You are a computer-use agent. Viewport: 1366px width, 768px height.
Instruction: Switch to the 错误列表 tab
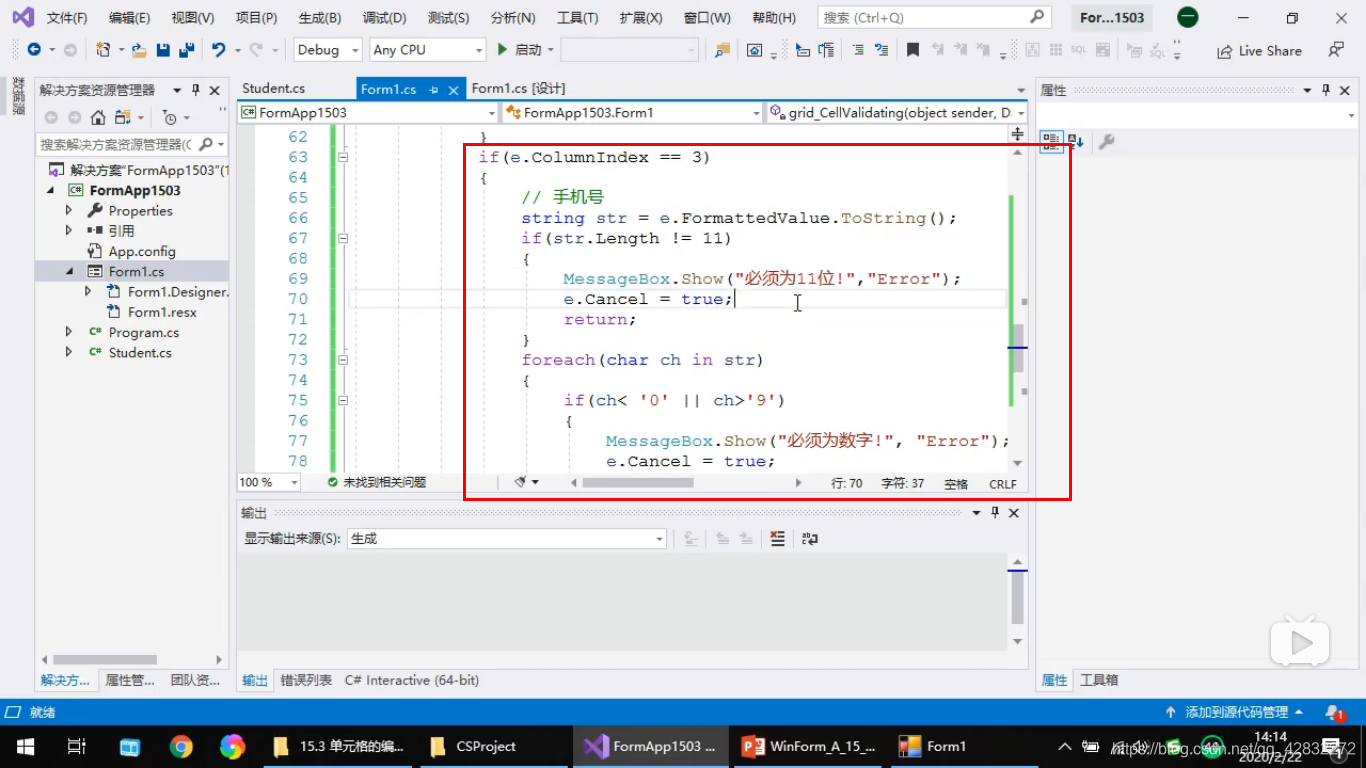click(306, 680)
